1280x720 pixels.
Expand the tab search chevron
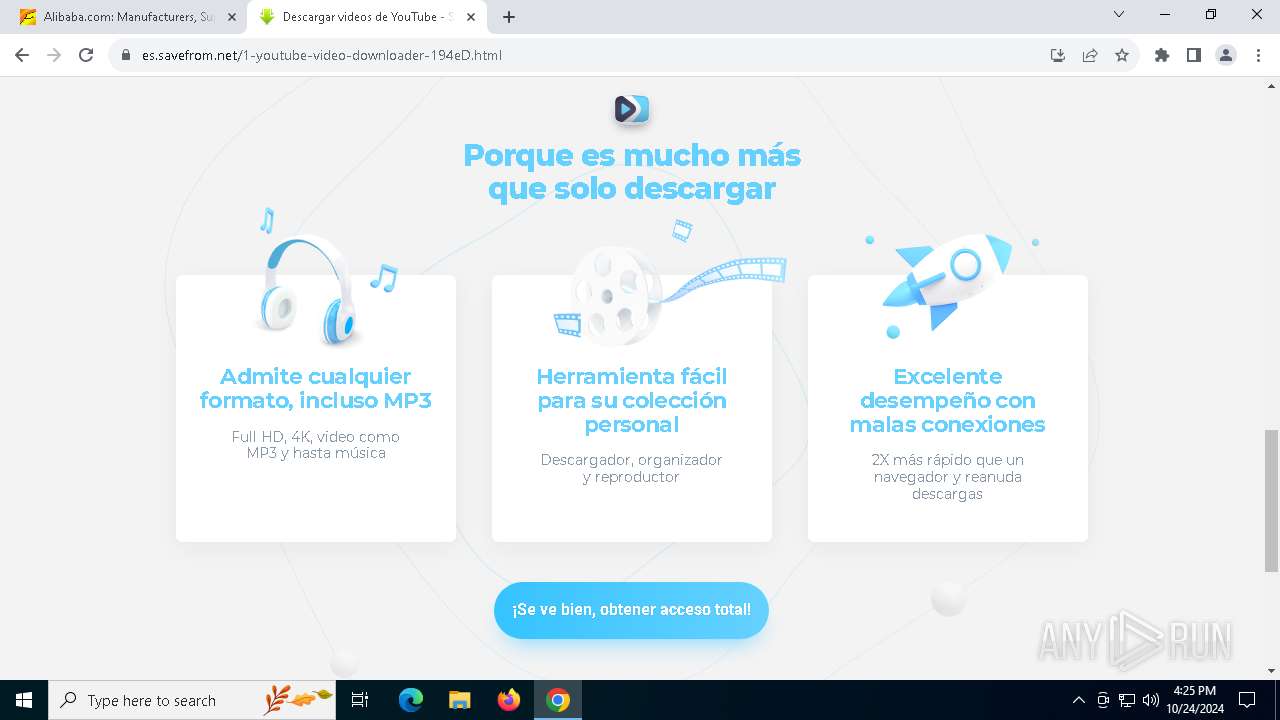tap(1119, 15)
